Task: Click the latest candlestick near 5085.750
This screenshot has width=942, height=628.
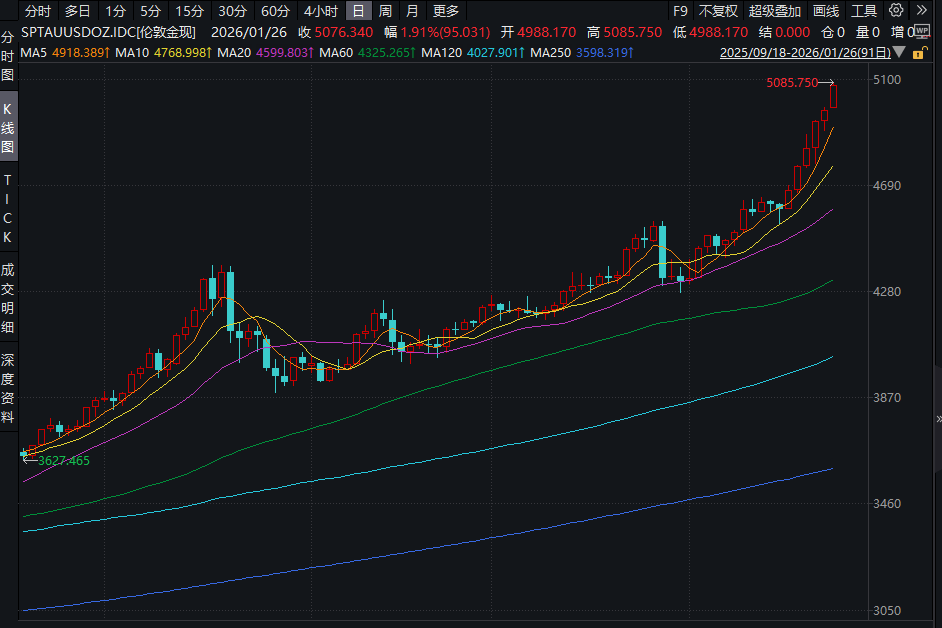Action: (x=834, y=97)
